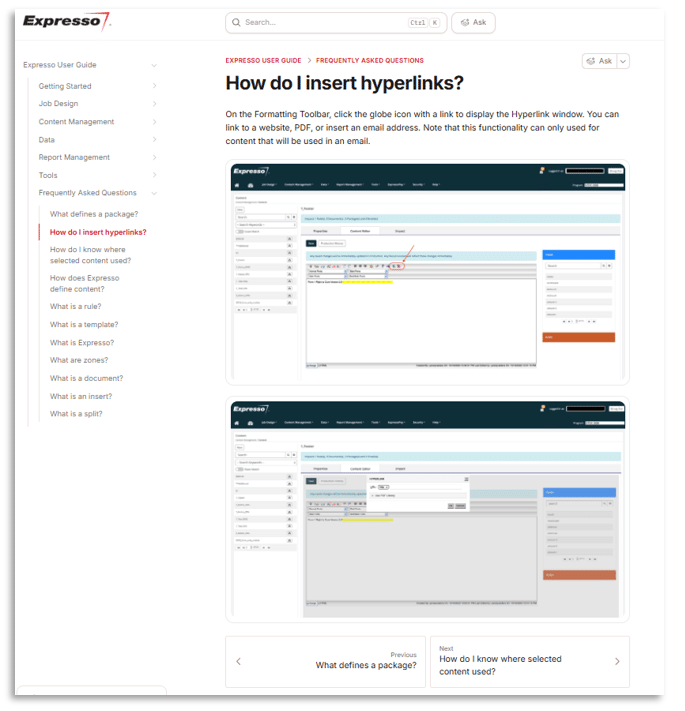This screenshot has height=711, width=685.
Task: Collapse the Expresso User Guide section
Action: click(x=154, y=65)
